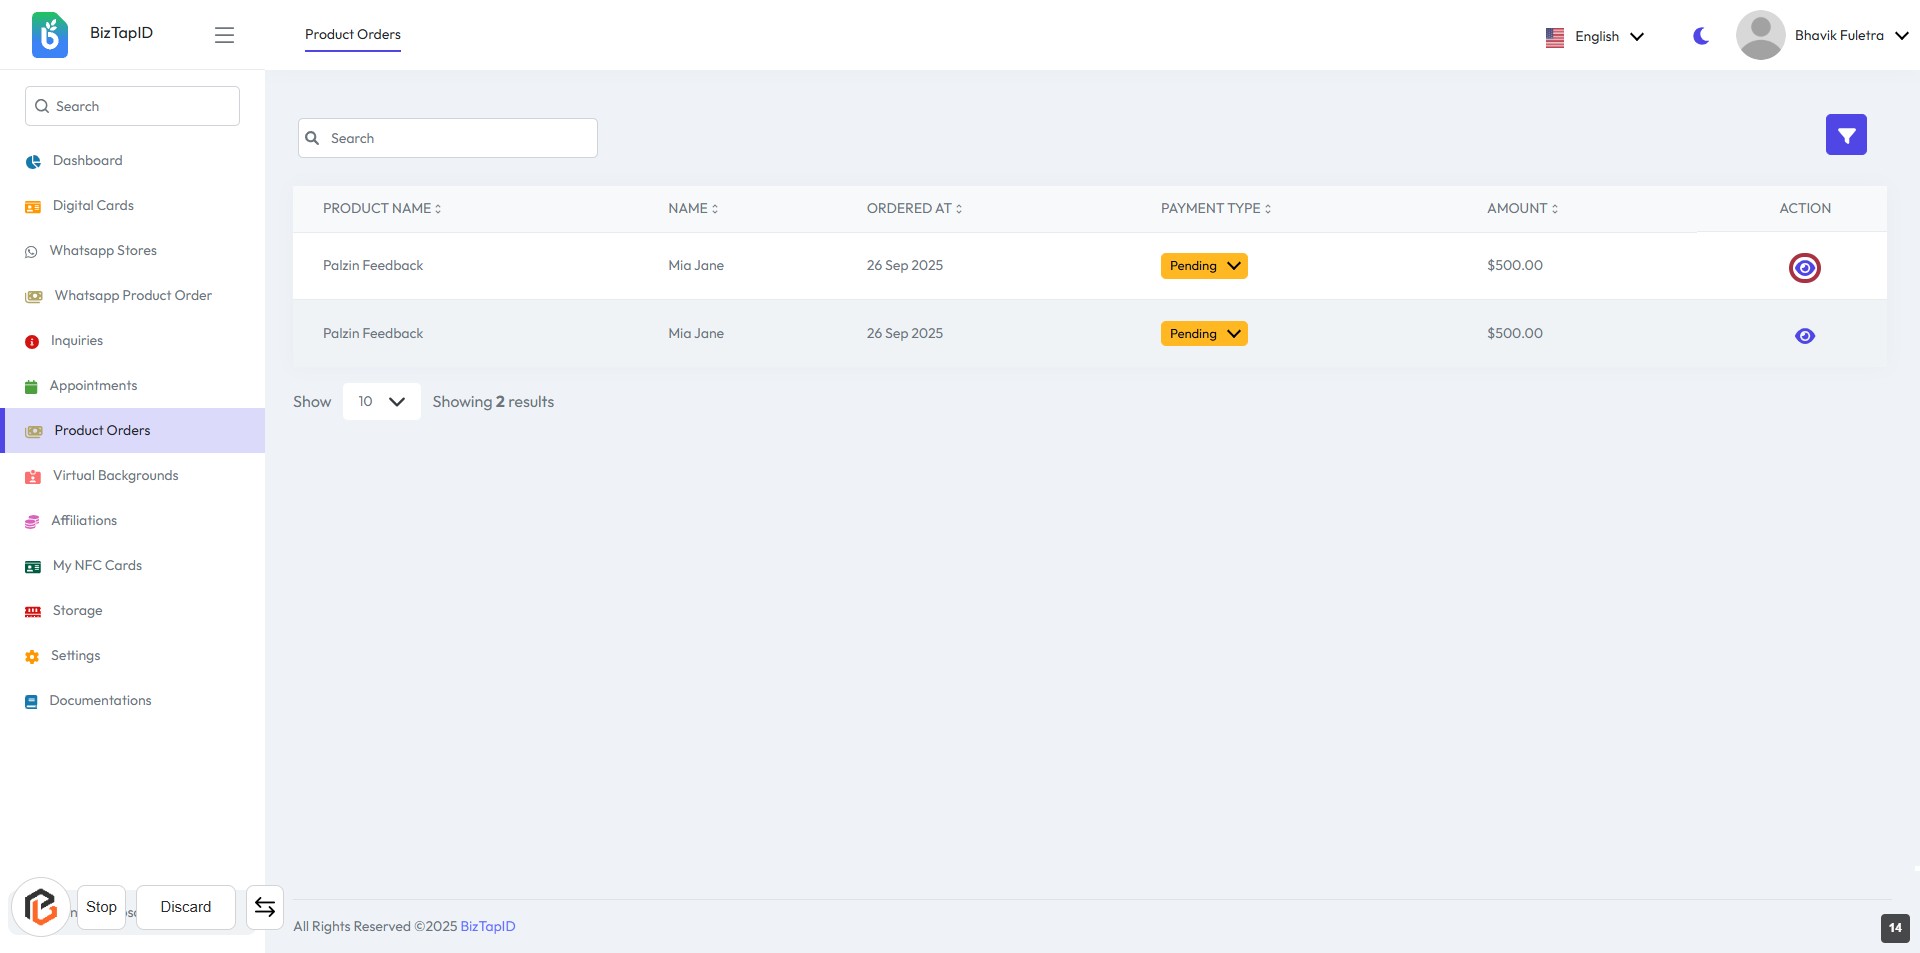Screen dimensions: 1920x953
Task: Click the BizTapID logo icon
Action: (x=50, y=35)
